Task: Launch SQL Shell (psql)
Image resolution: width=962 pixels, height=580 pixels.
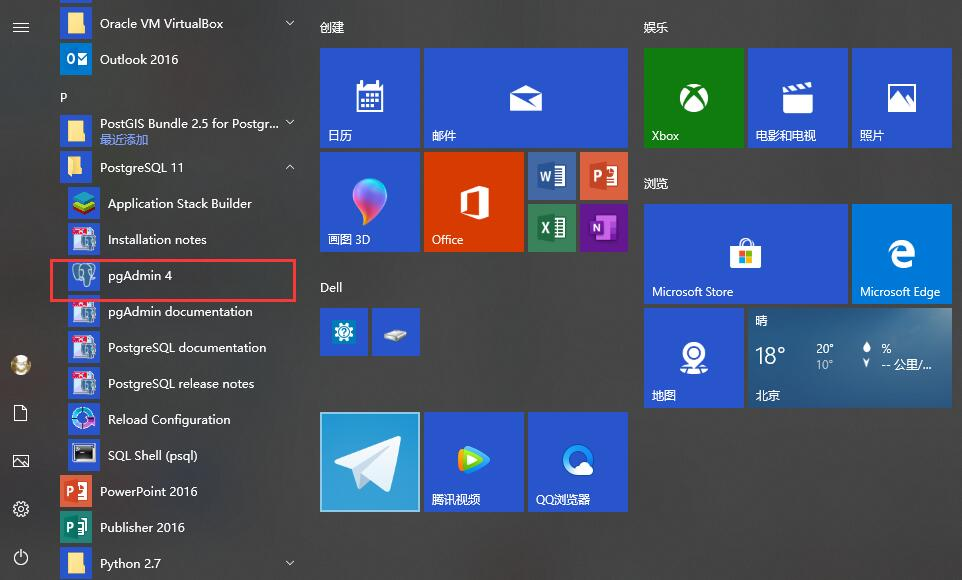Action: pos(182,455)
